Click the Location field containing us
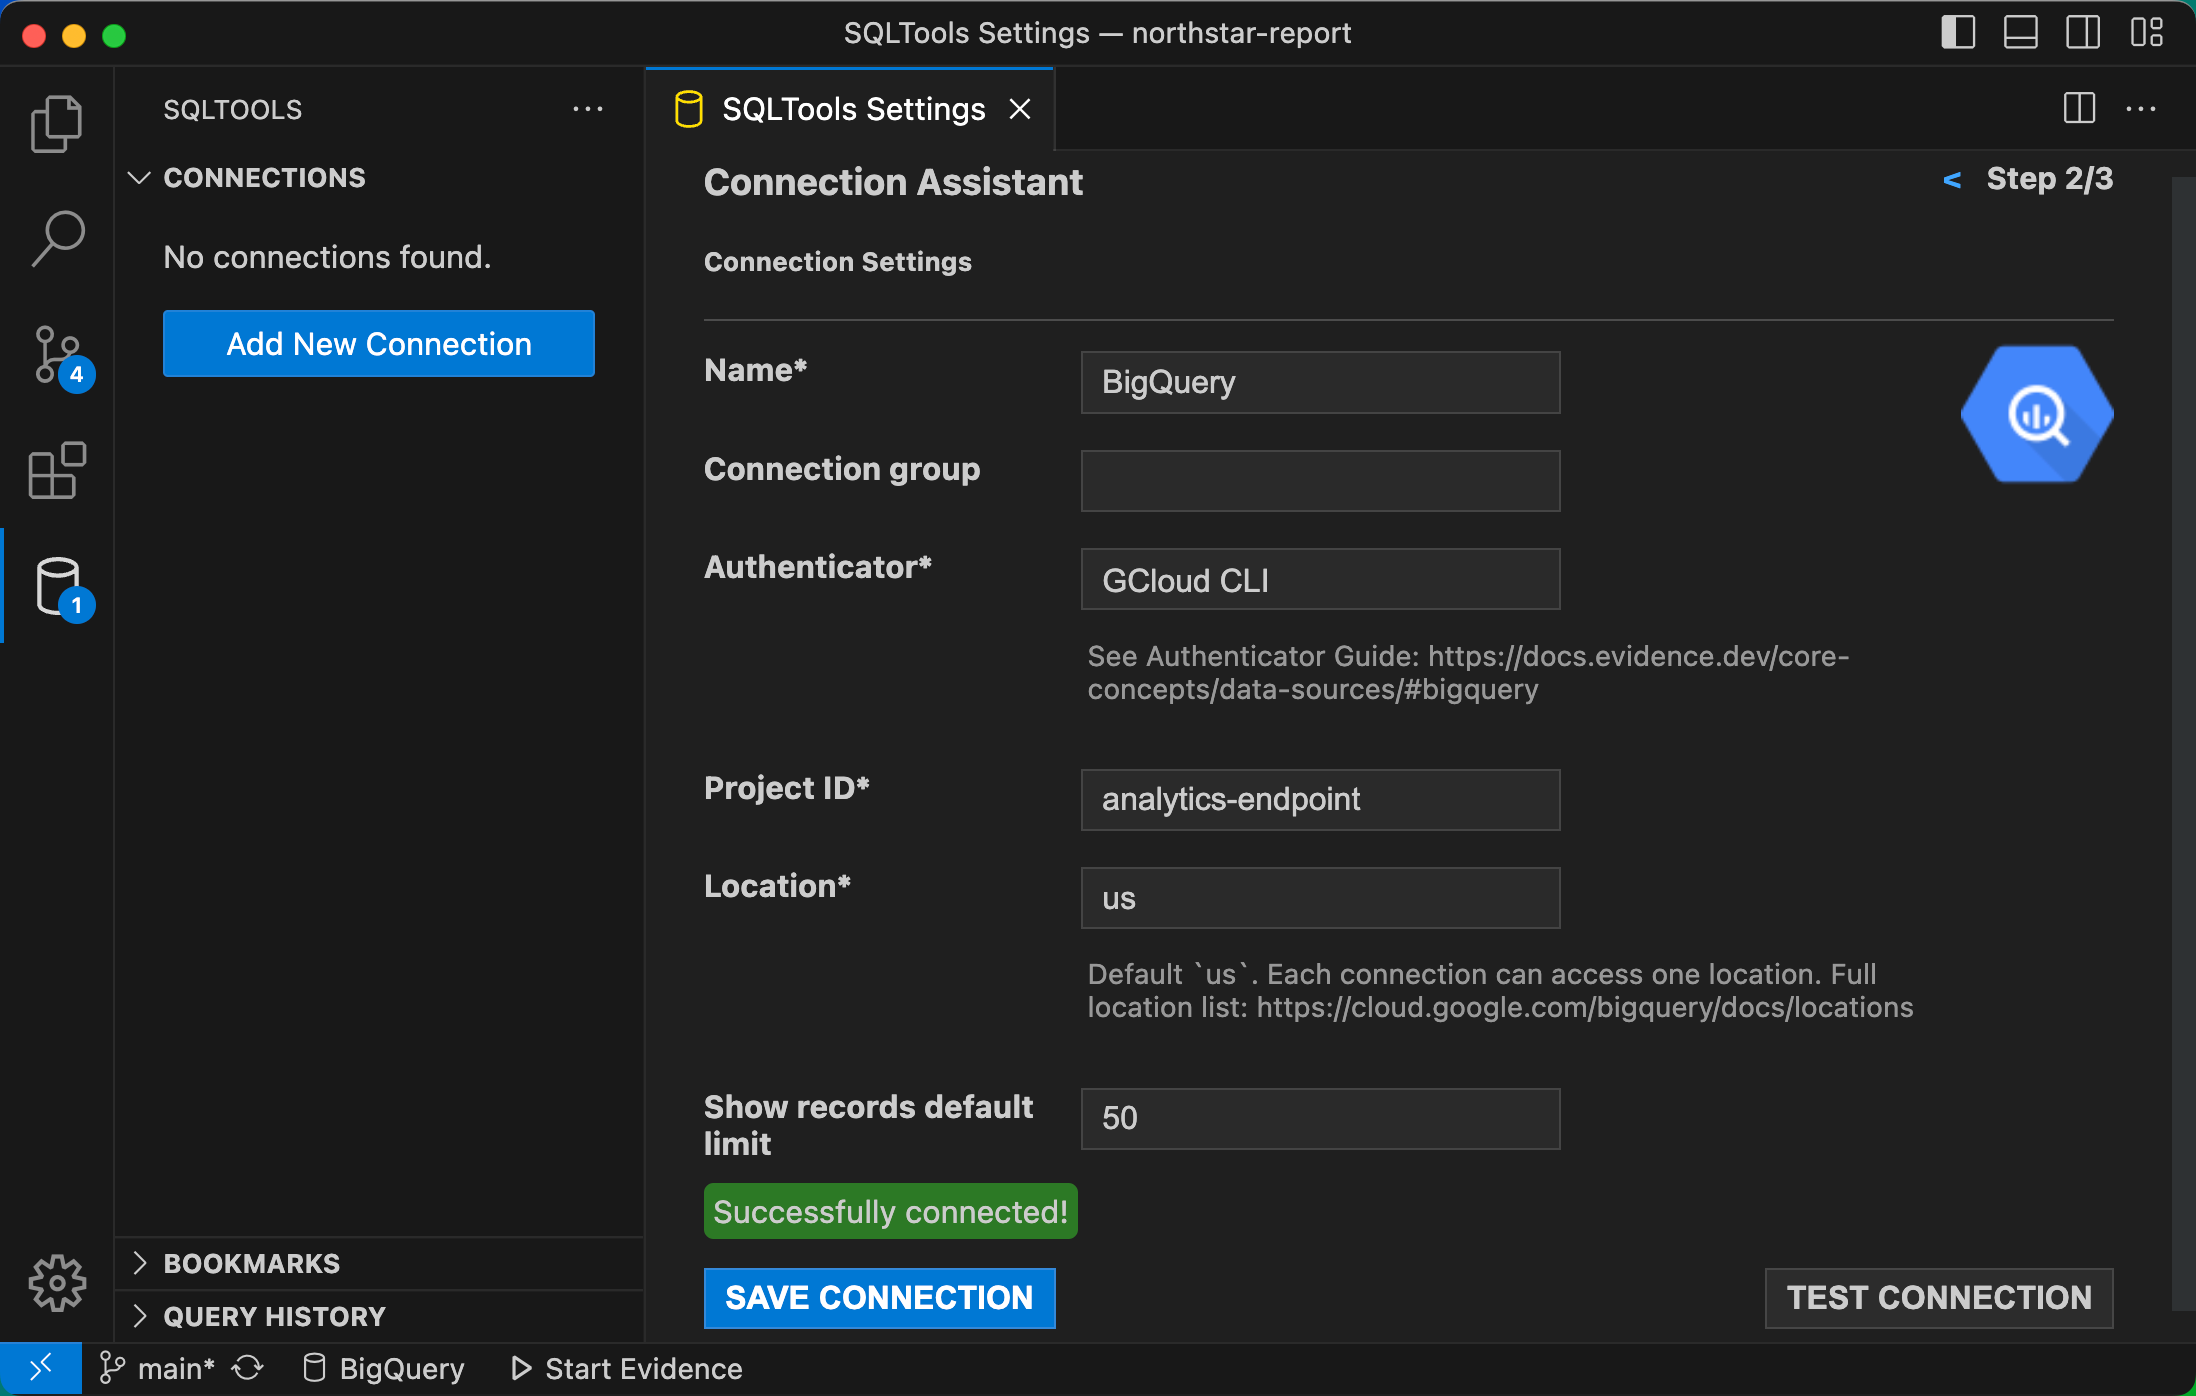 (x=1320, y=898)
